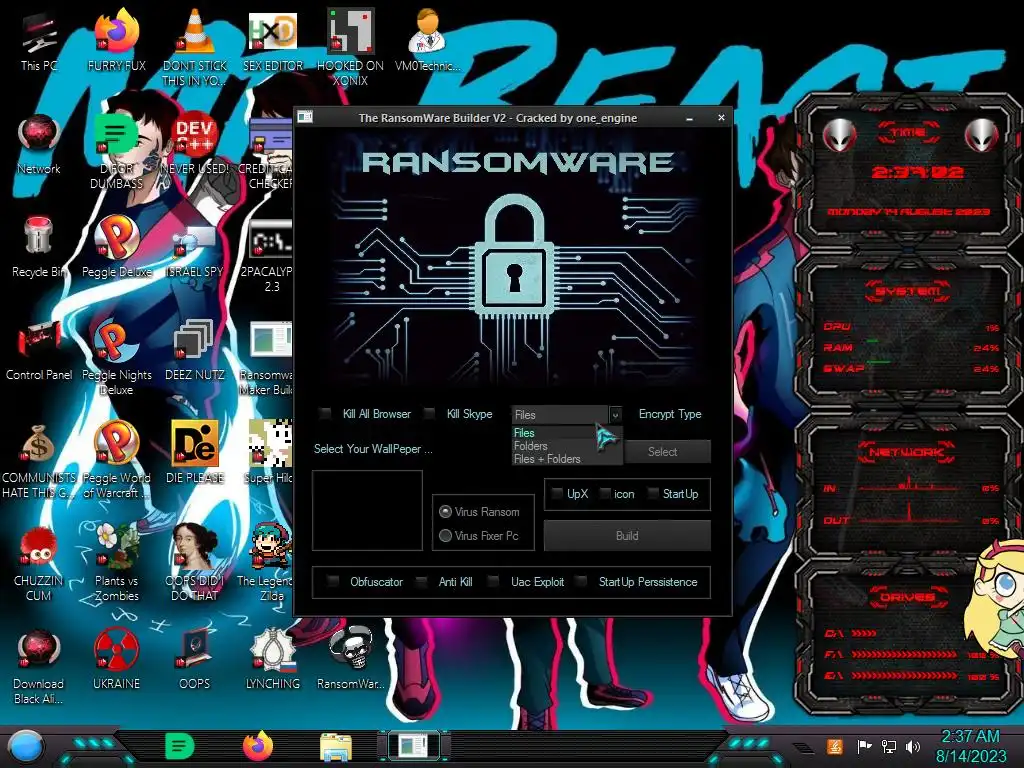Viewport: 1024px width, 768px height.
Task: Open the Firefox shortcut labeled FURRY FUX
Action: coord(116,40)
